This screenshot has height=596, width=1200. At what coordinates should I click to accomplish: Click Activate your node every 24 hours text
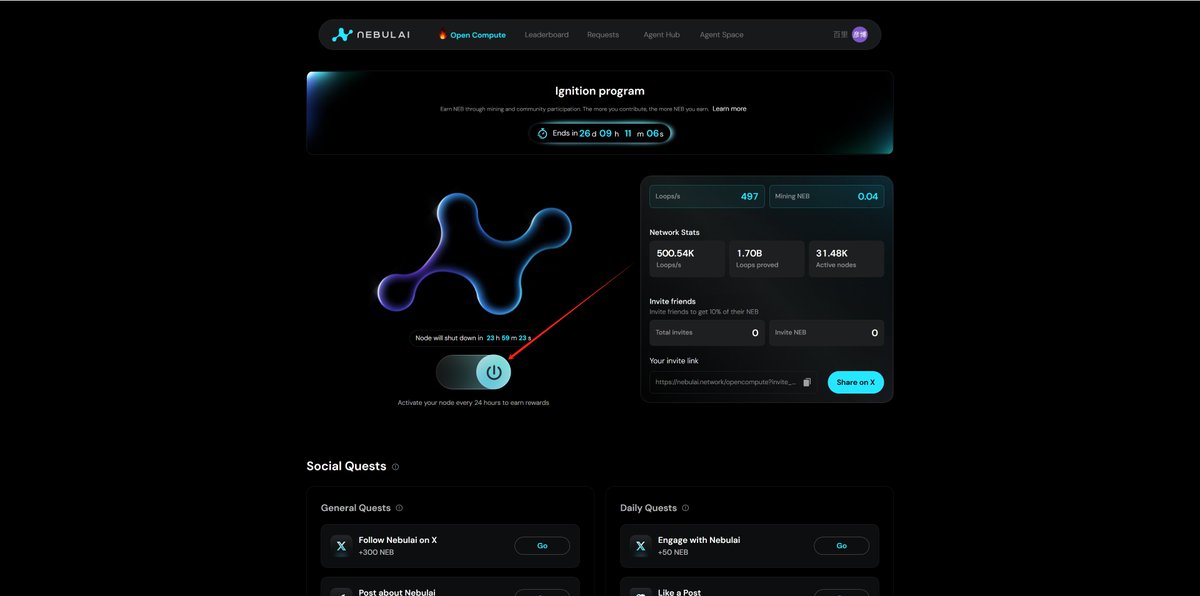coord(474,403)
